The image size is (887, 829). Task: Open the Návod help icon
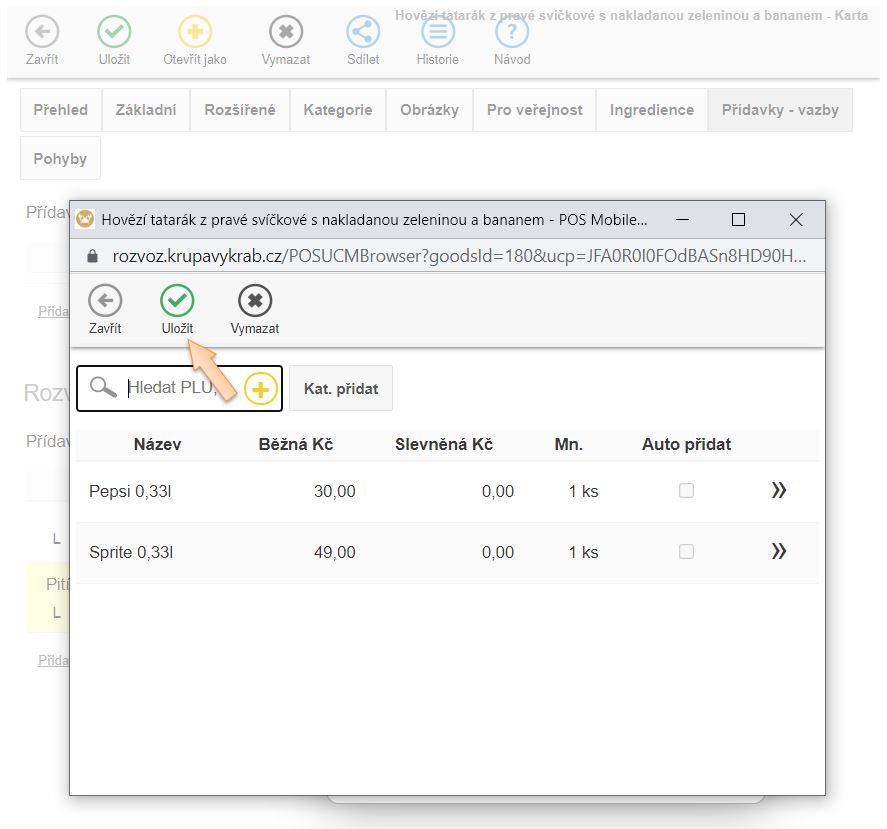(512, 32)
